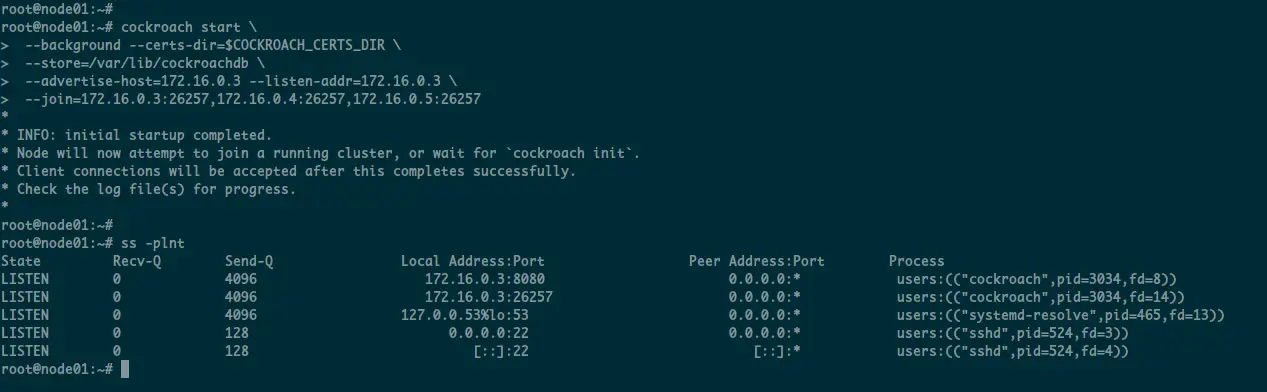The height and width of the screenshot is (392, 1267).
Task: Click the 'Send-Q' column header
Action: [249, 261]
